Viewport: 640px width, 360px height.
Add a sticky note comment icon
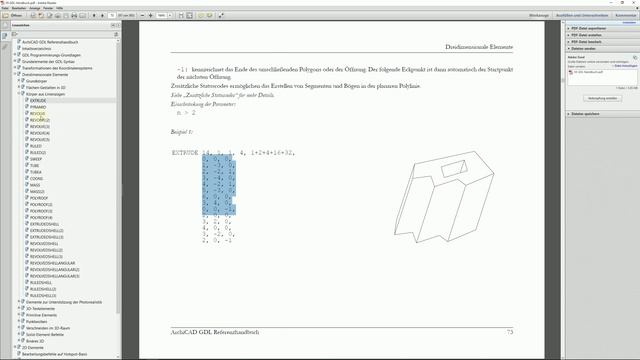[x=201, y=16]
